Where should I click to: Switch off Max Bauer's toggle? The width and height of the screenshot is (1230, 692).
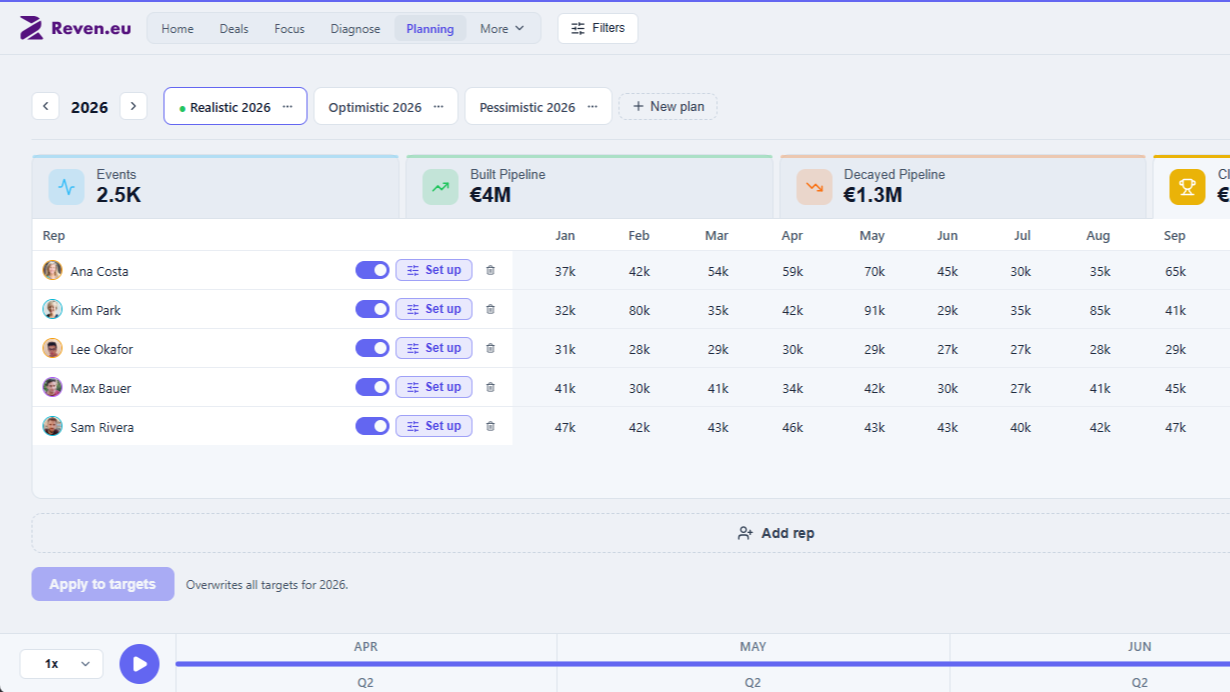[x=372, y=387]
